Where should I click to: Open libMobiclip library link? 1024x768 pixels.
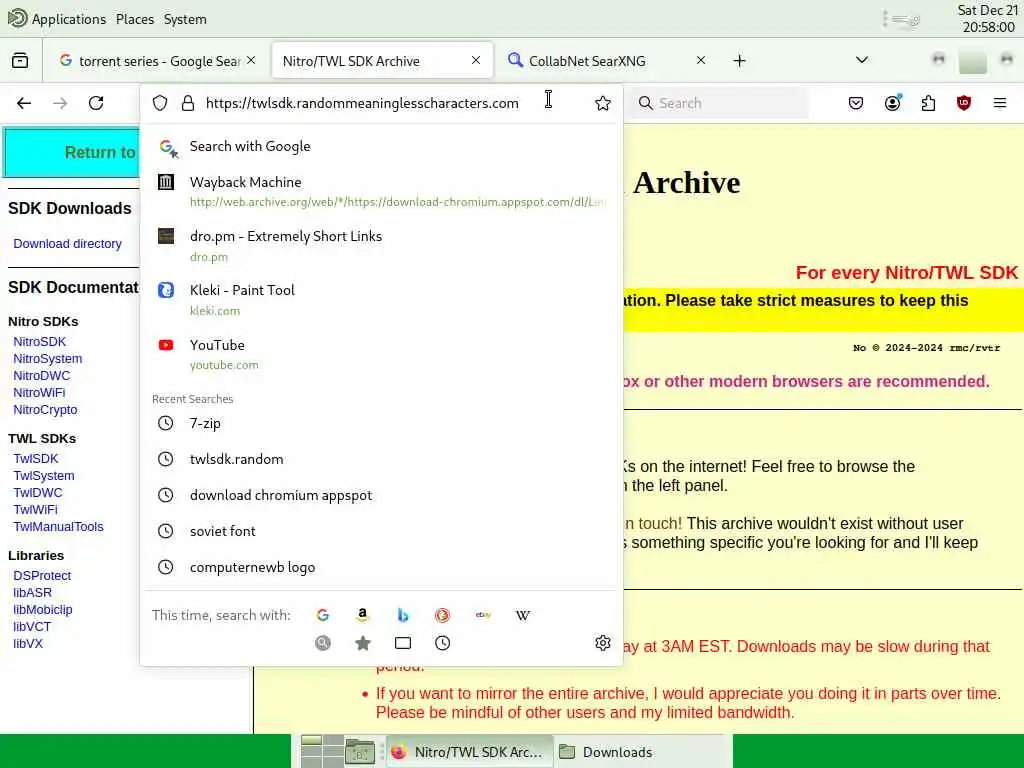(42, 609)
